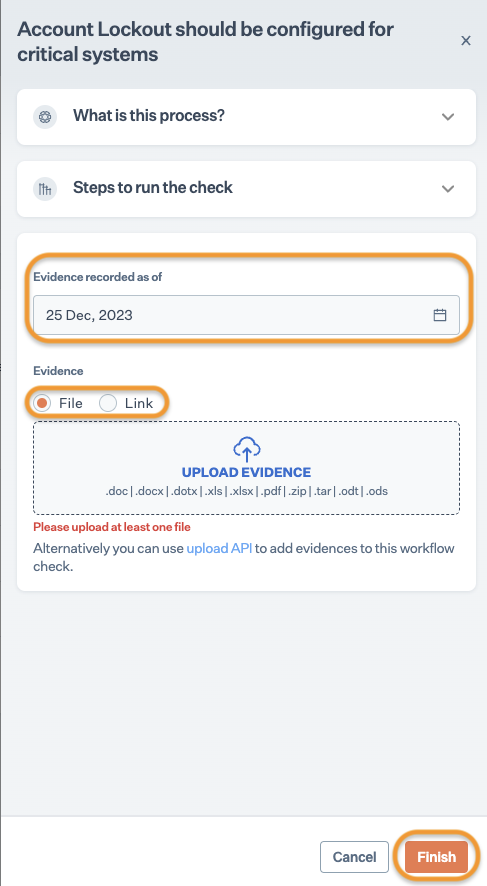This screenshot has height=886, width=487.
Task: Click the Finish button
Action: coord(436,857)
